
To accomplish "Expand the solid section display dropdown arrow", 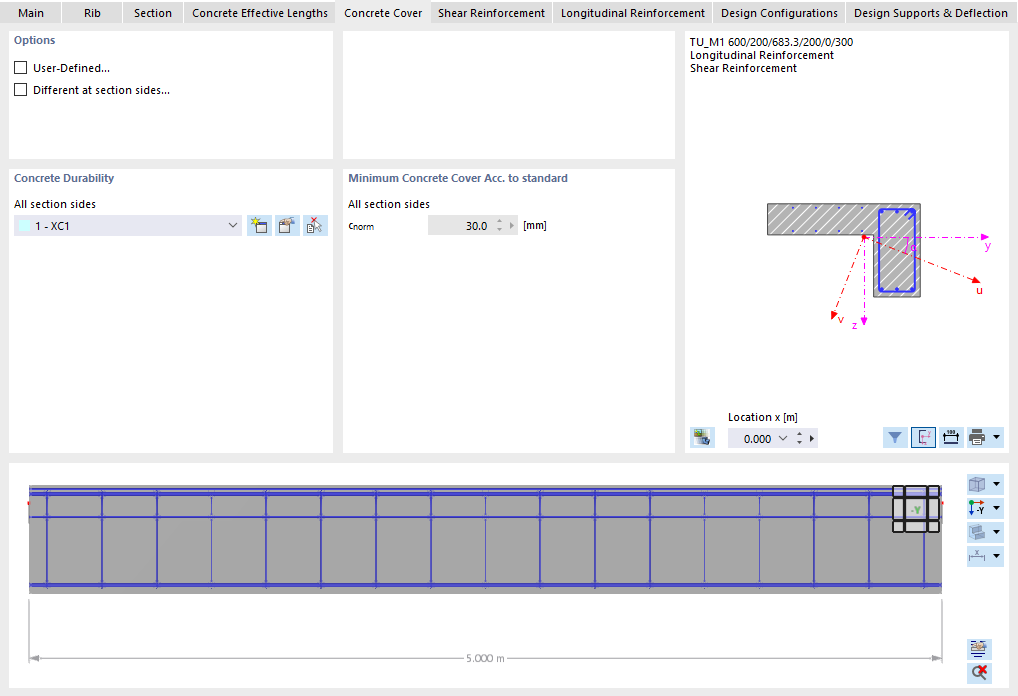I will coord(997,532).
